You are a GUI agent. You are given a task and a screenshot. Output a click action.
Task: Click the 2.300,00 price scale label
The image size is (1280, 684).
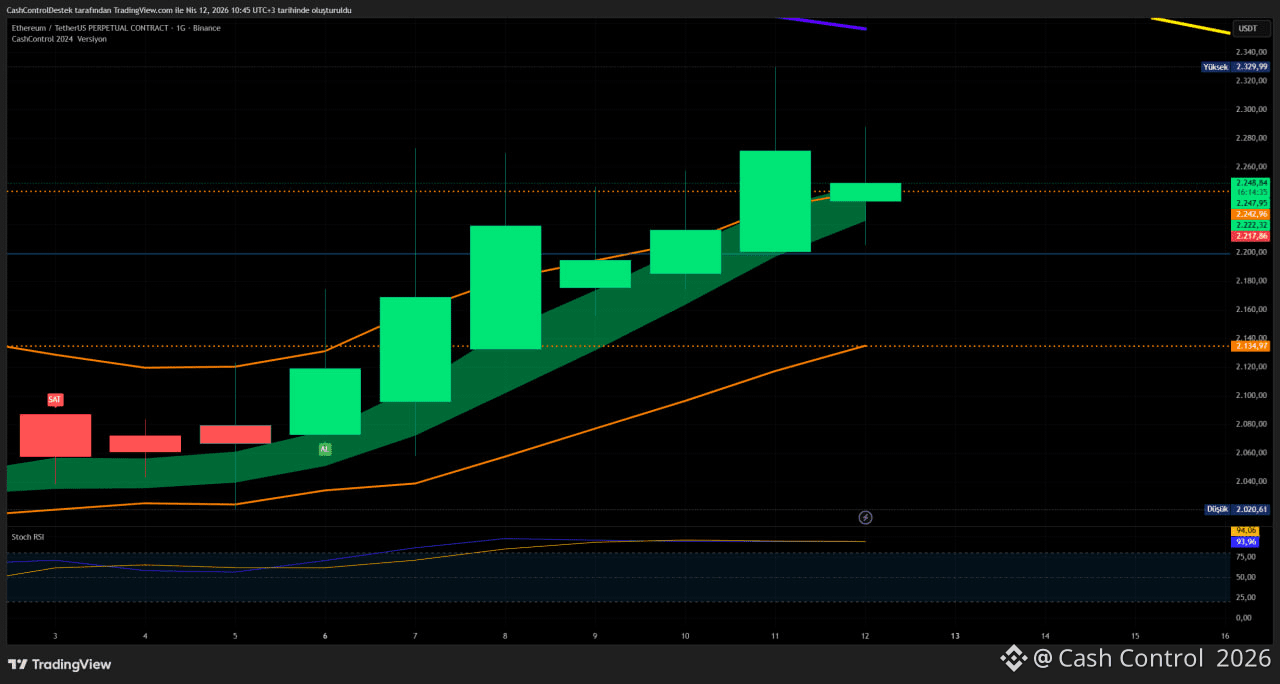click(x=1251, y=109)
